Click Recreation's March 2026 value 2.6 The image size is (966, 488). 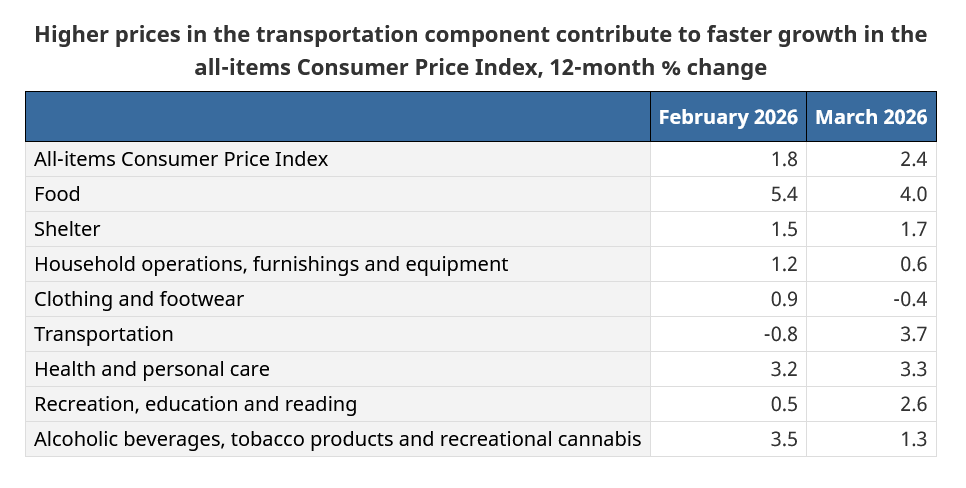(913, 404)
